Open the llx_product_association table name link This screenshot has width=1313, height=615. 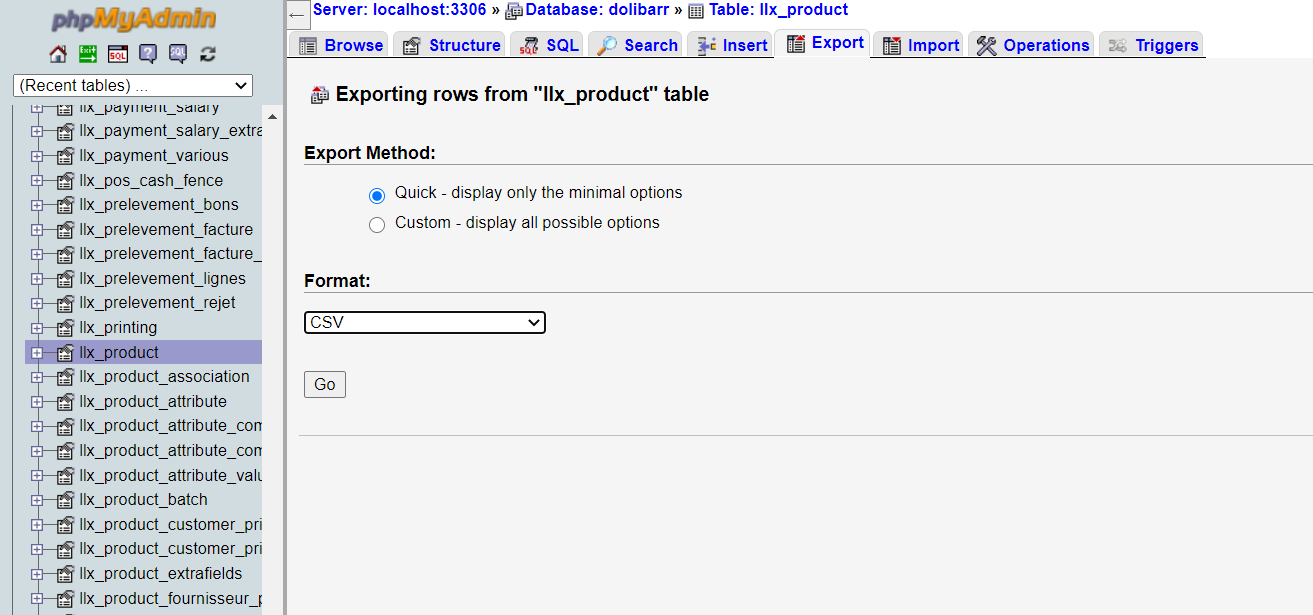[165, 377]
